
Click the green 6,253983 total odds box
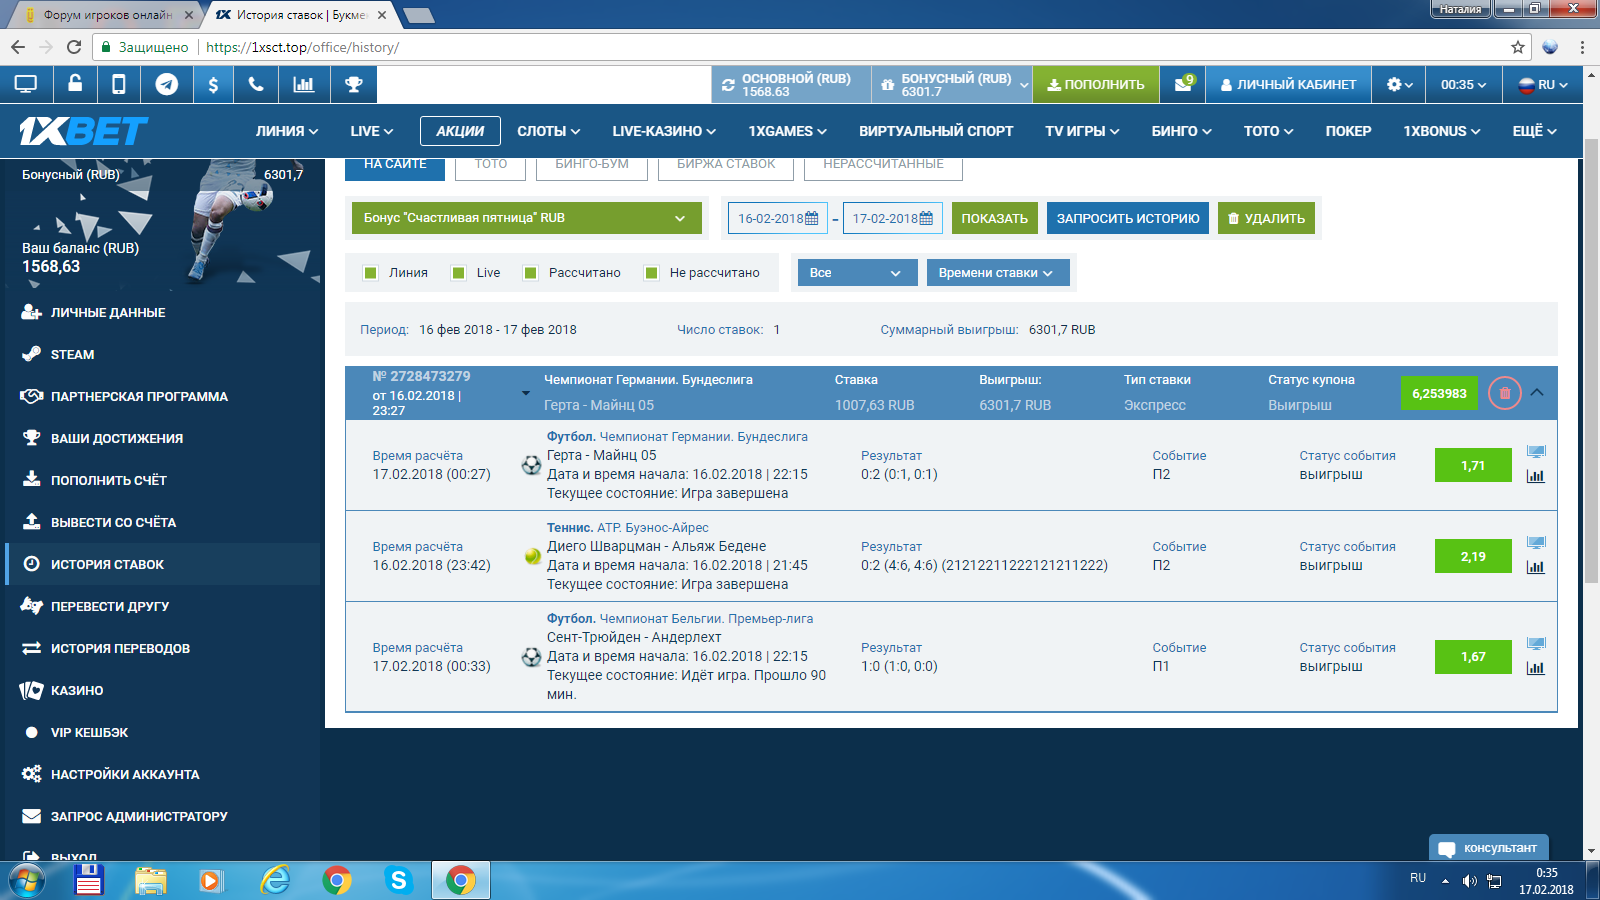(x=1439, y=393)
